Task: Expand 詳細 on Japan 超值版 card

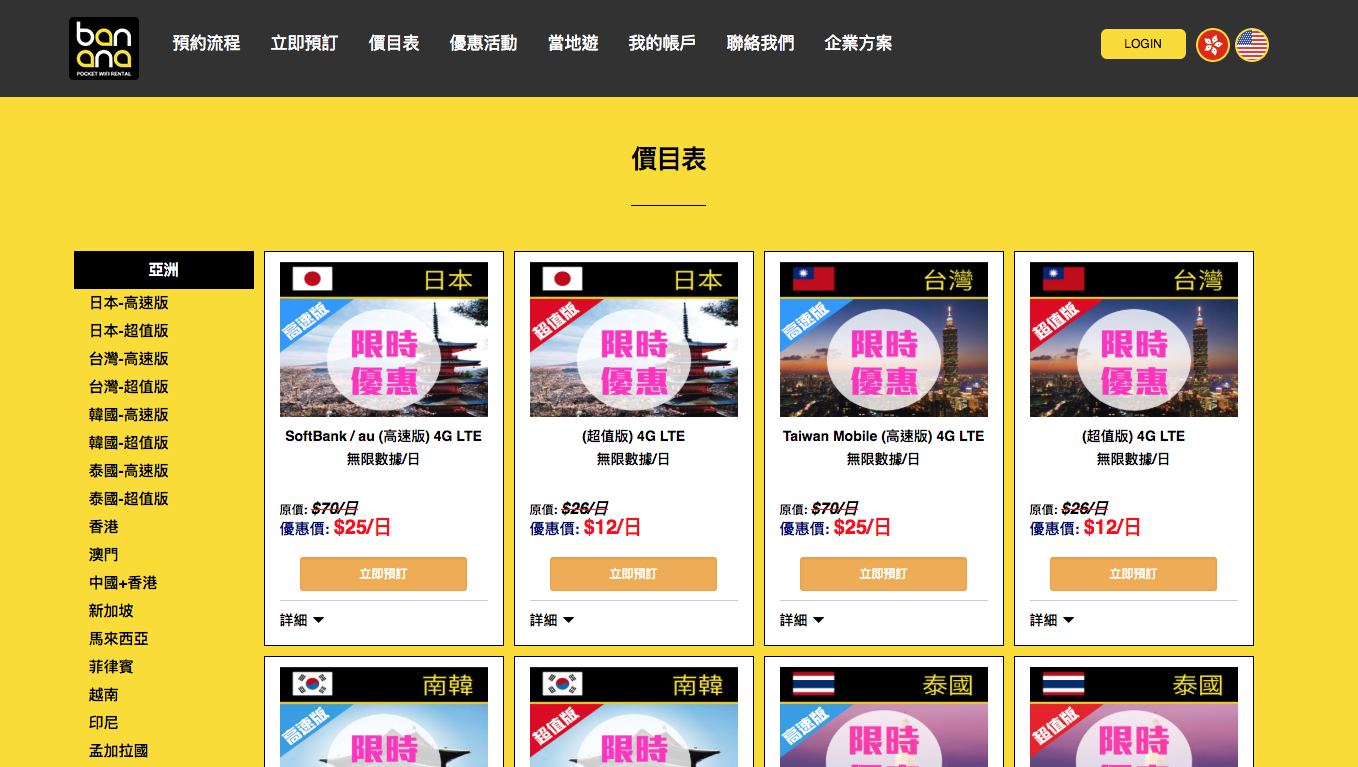Action: [x=552, y=620]
